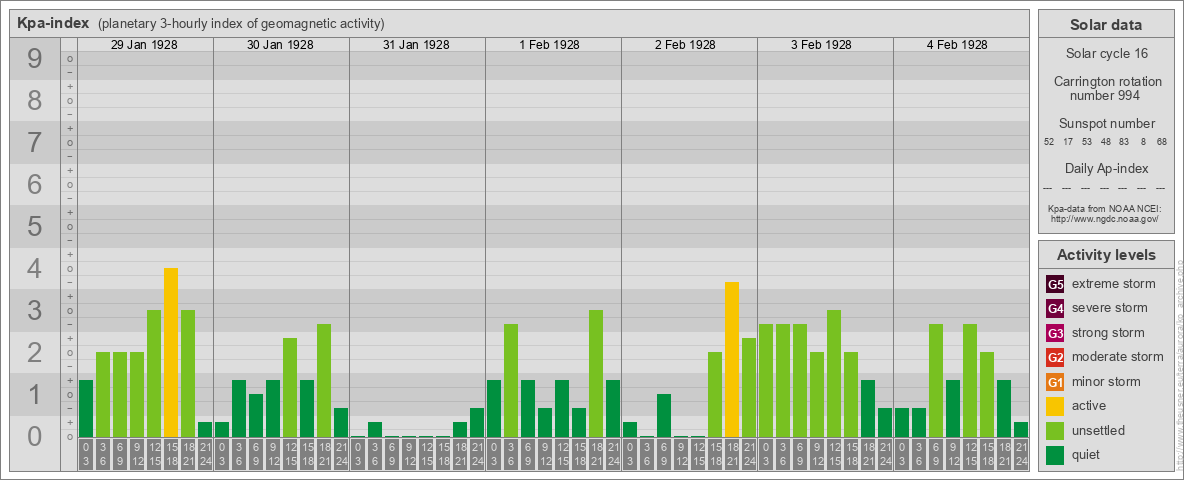Click the '30 Jan 1928' date header
This screenshot has height=480, width=1184.
280,45
